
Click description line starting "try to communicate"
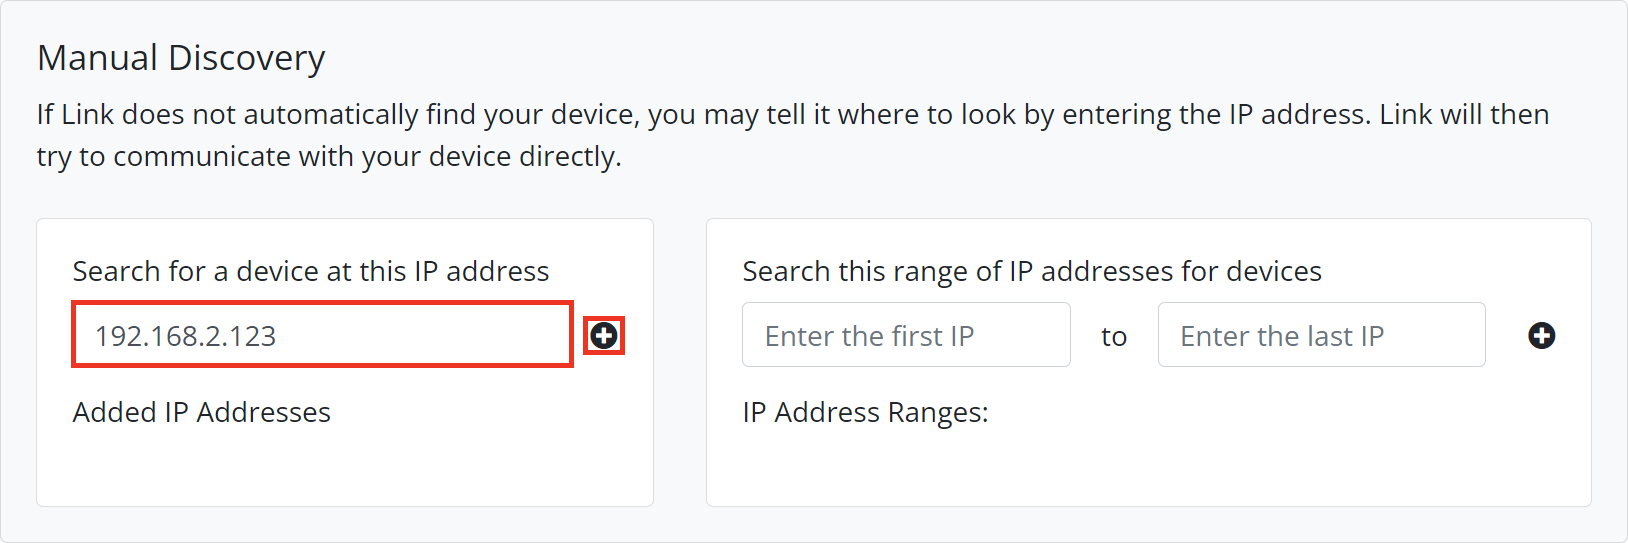[328, 157]
